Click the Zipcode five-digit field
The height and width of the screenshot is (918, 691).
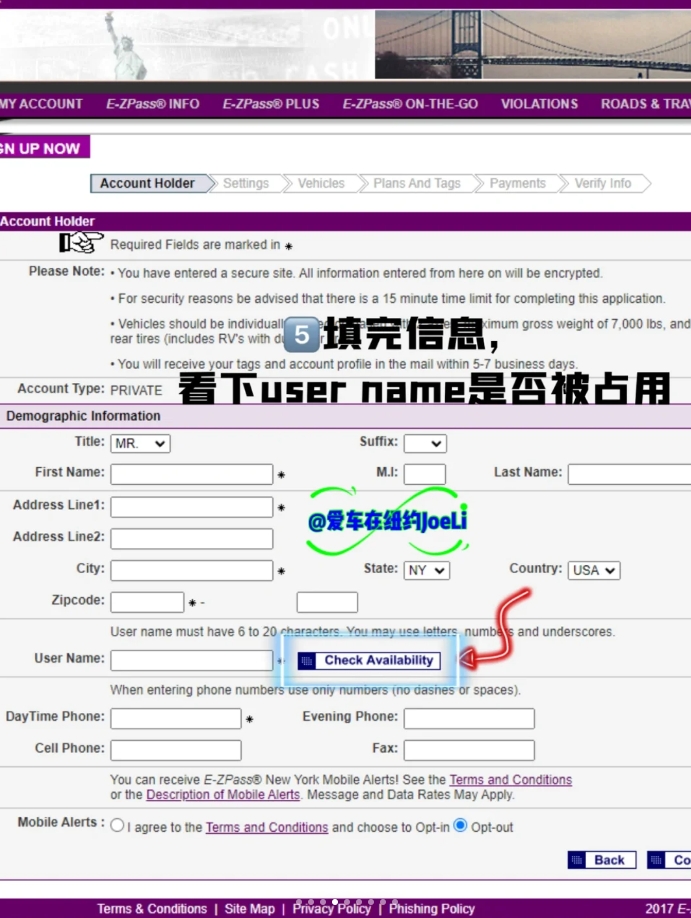click(x=147, y=602)
